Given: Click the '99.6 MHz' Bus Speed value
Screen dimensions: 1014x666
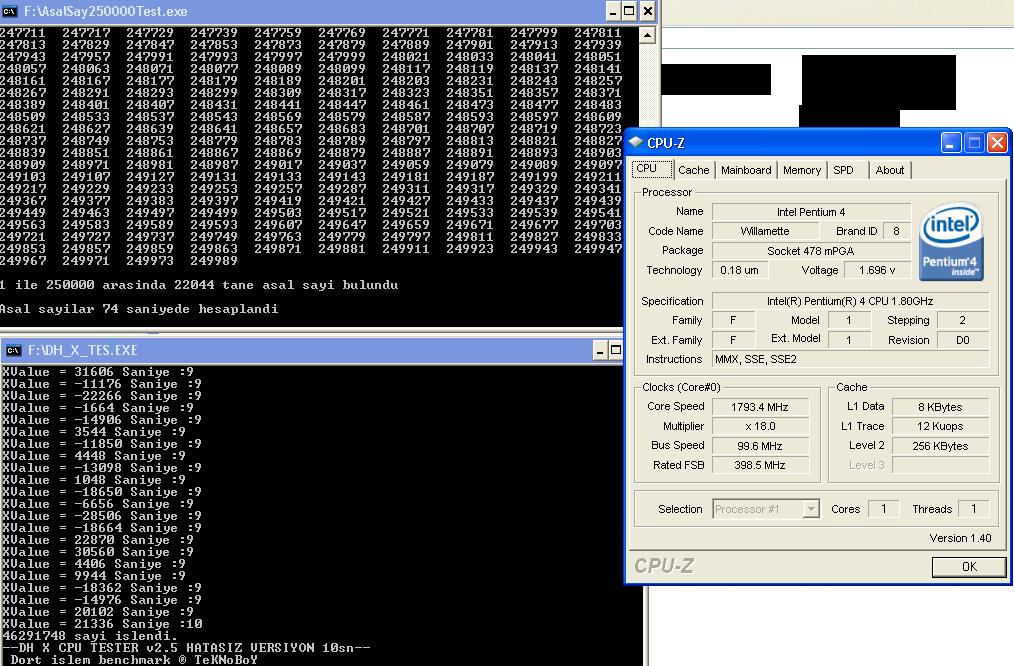Looking at the screenshot, I should tap(760, 446).
